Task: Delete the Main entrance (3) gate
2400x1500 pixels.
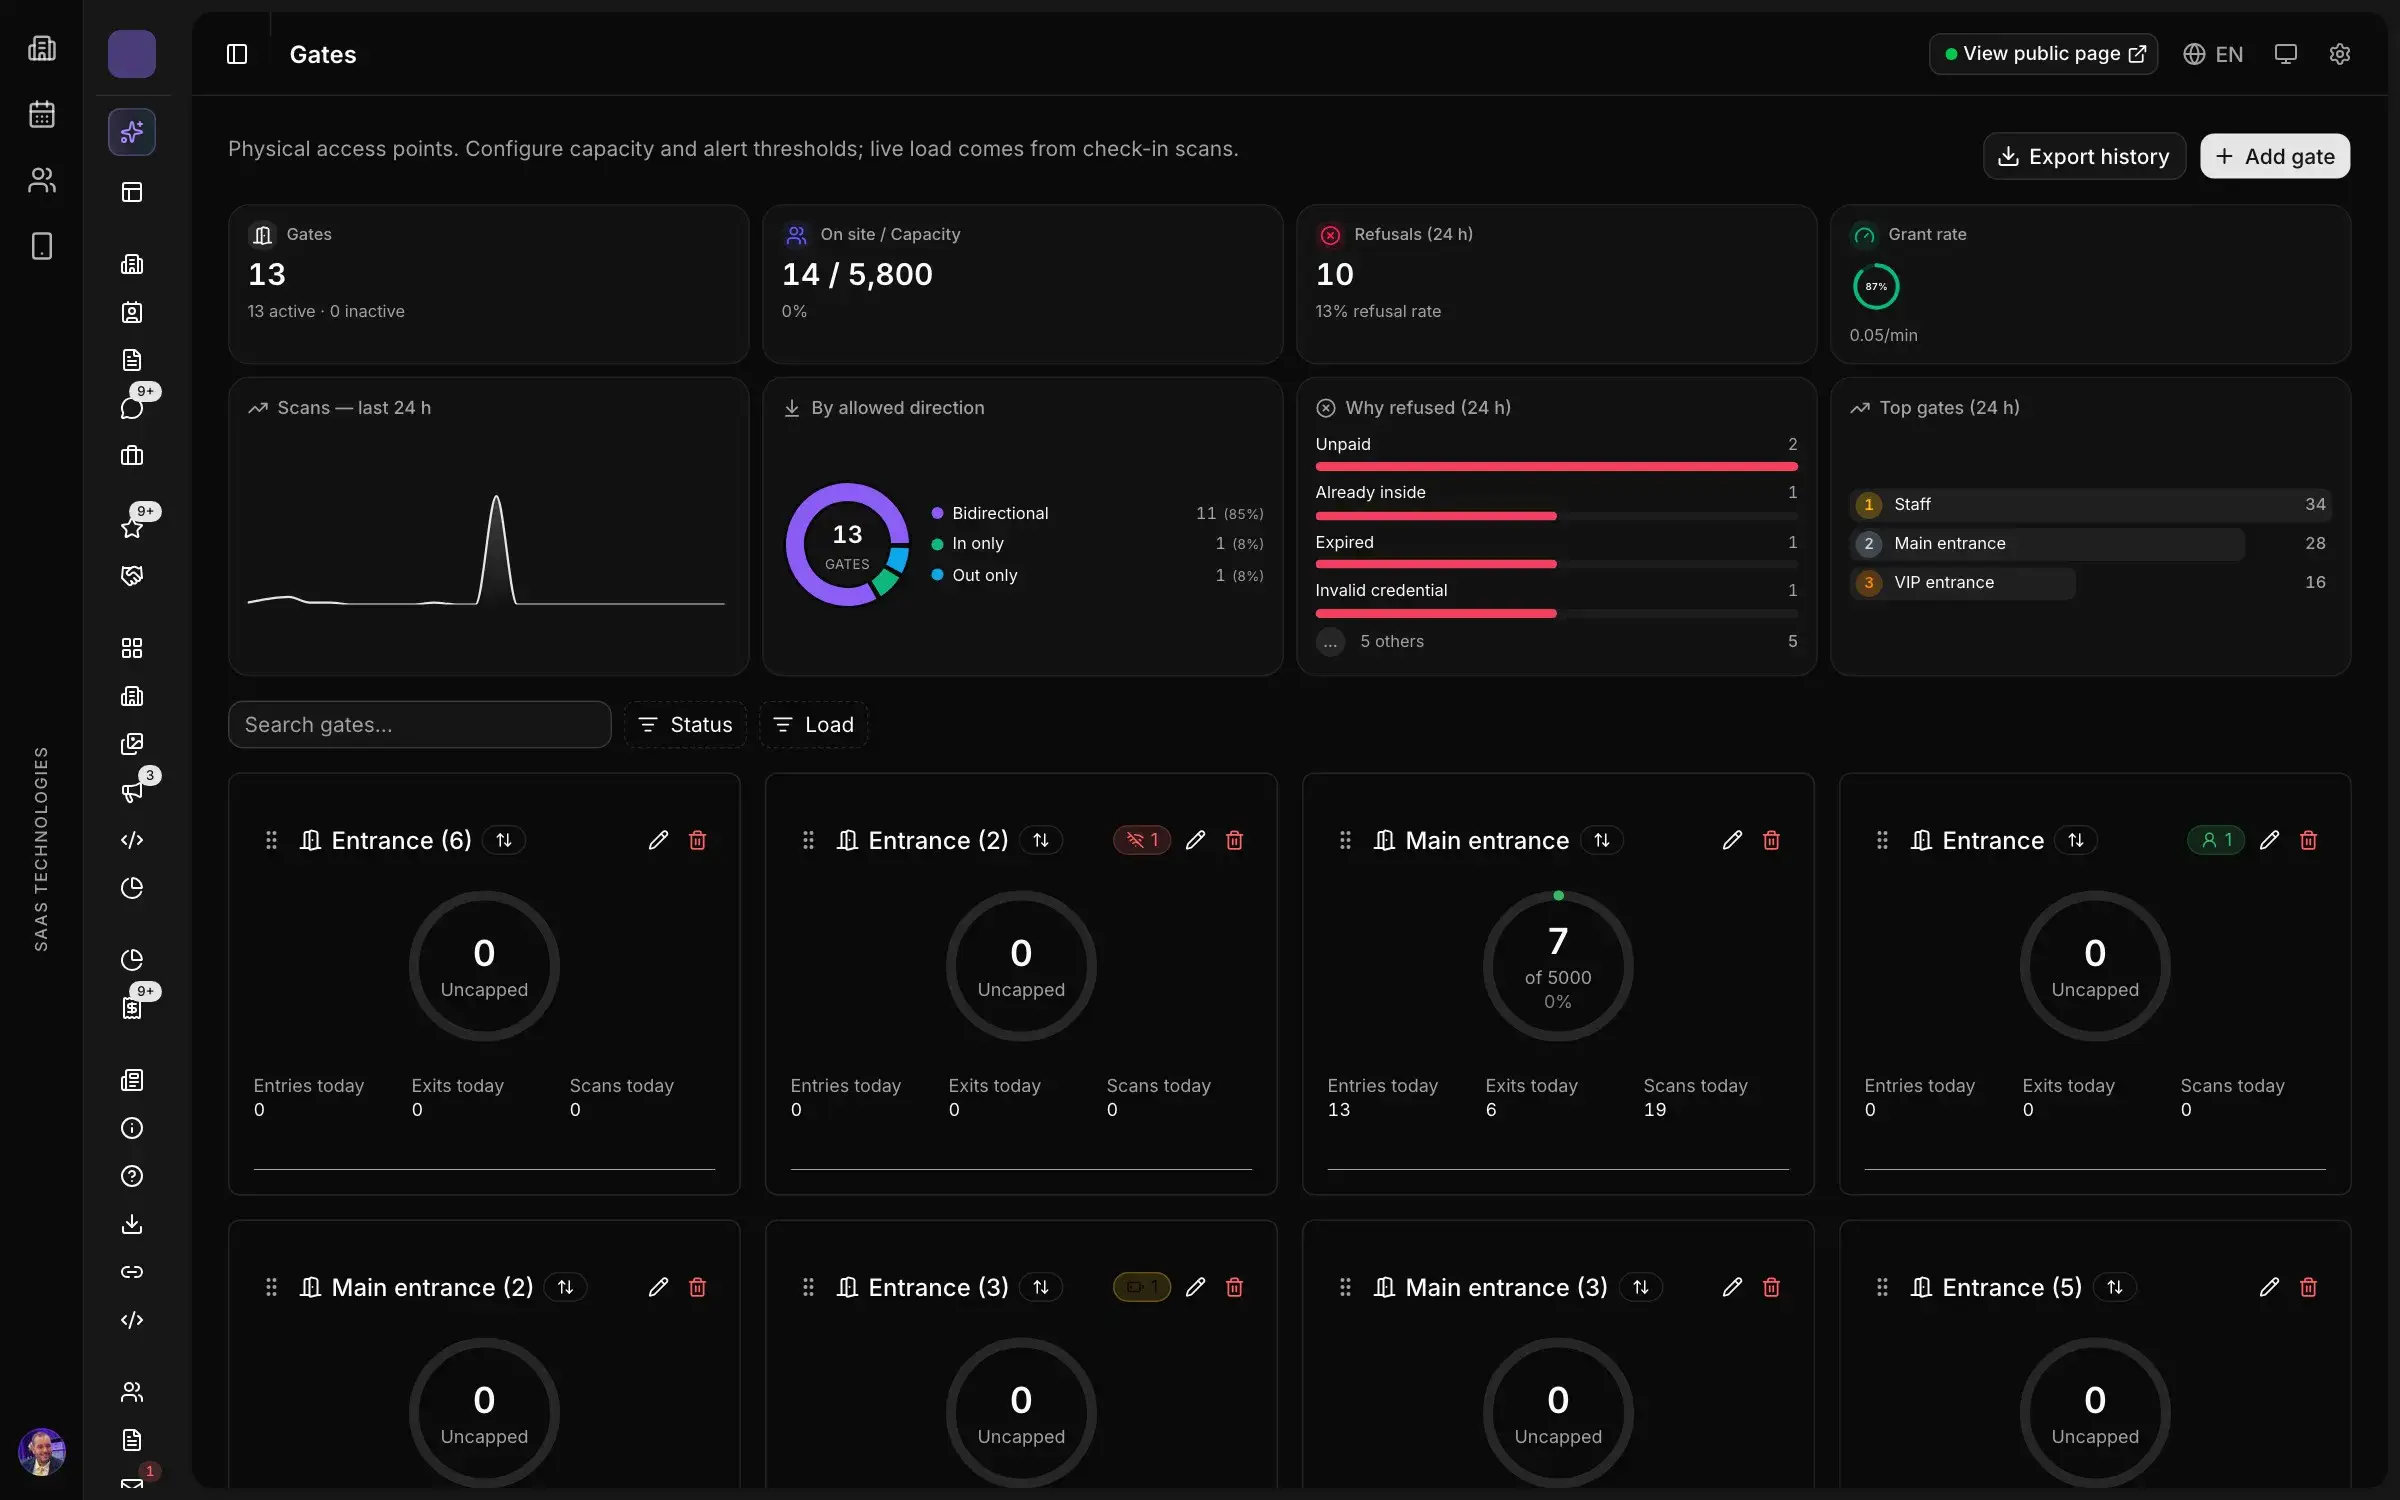Action: [1772, 1287]
